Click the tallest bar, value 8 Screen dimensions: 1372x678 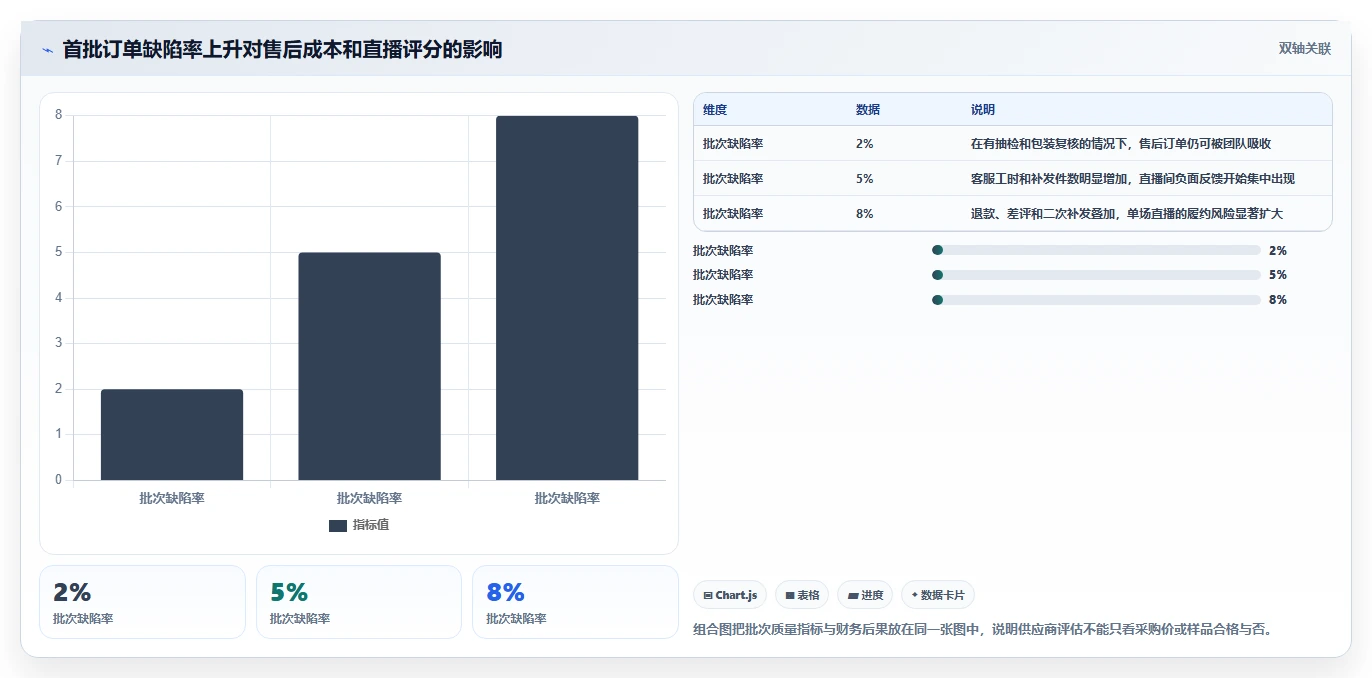(567, 298)
